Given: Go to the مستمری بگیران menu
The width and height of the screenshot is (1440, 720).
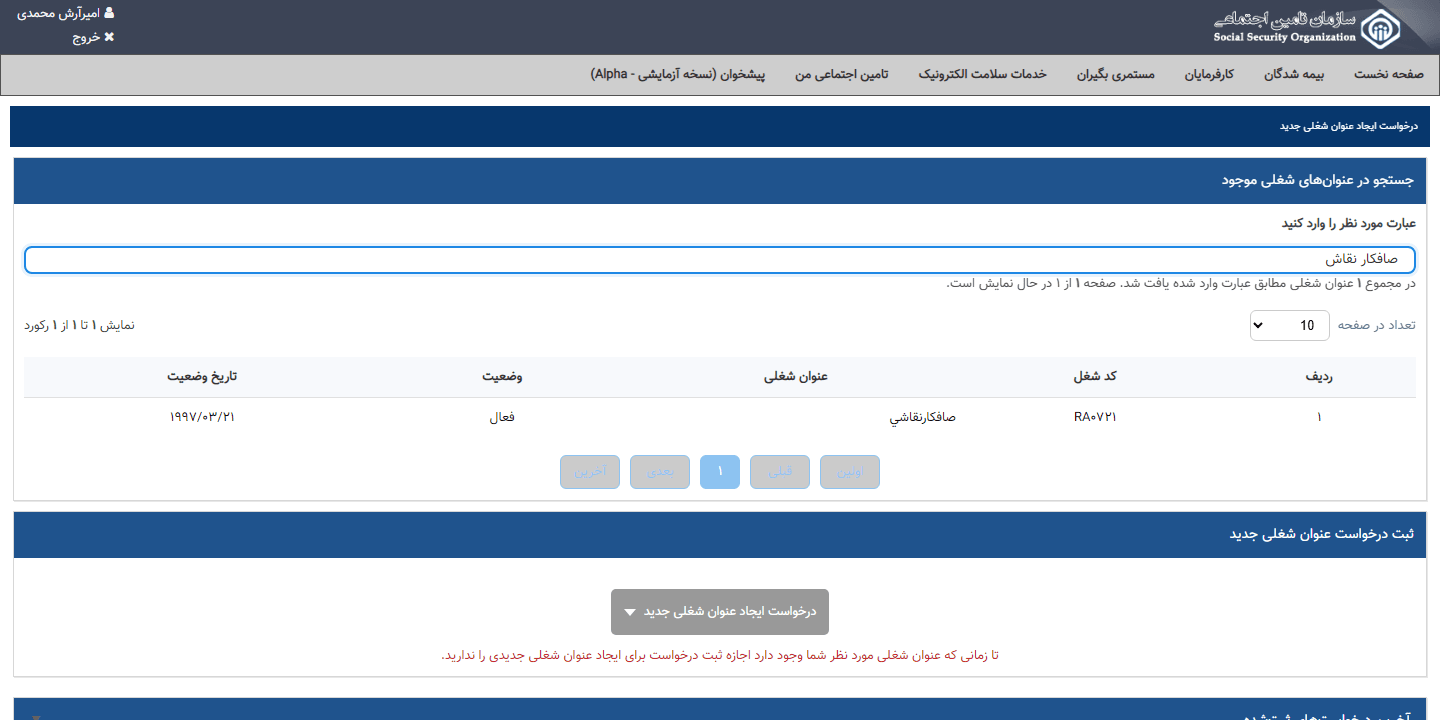Looking at the screenshot, I should (x=1116, y=75).
